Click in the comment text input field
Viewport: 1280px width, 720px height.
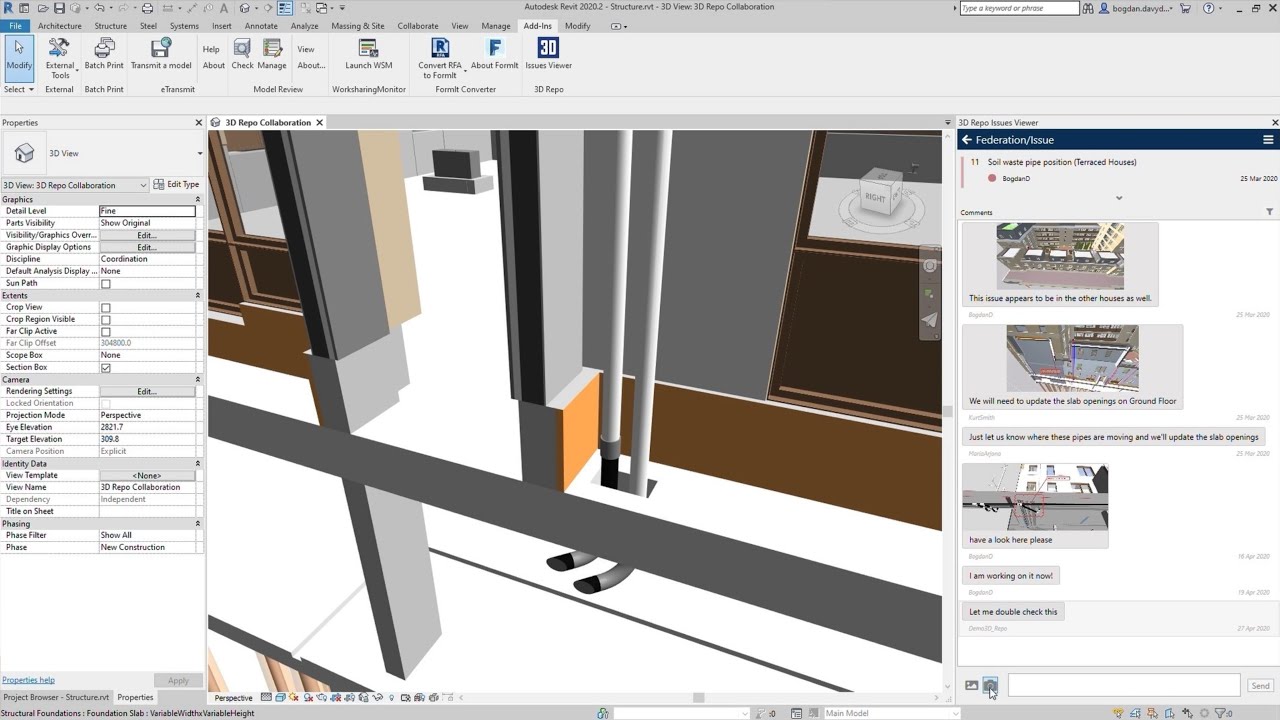click(1124, 685)
